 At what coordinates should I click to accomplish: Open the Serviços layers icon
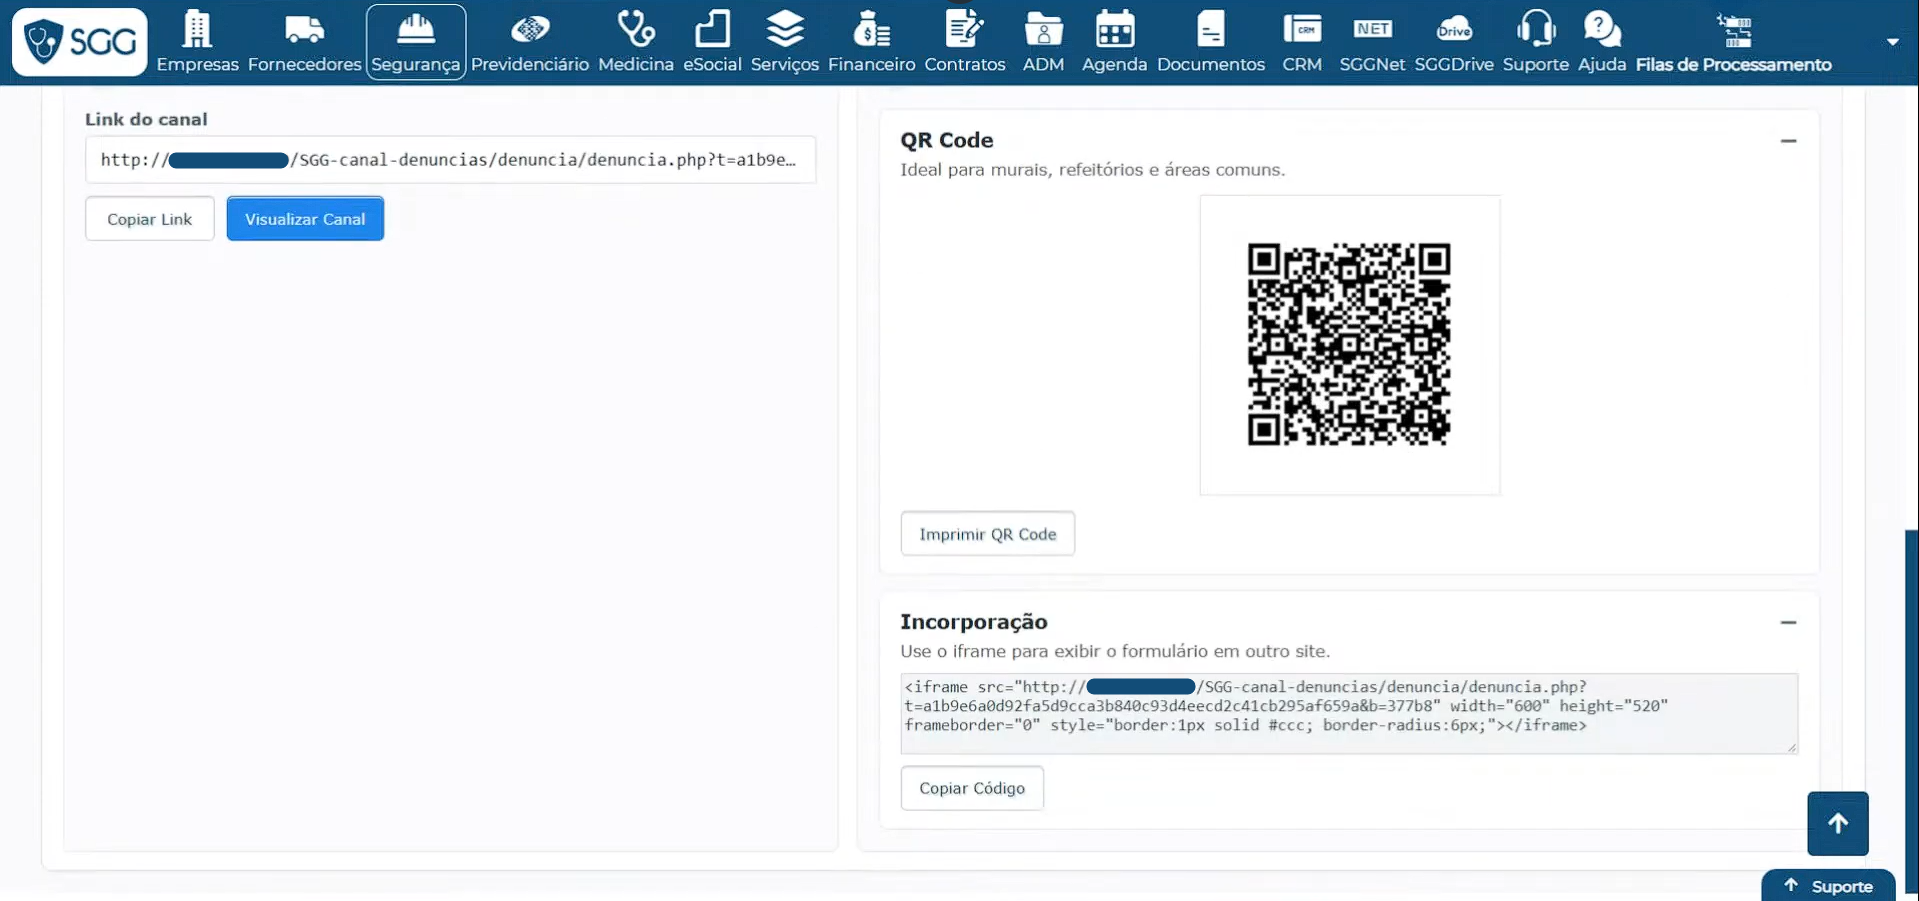[785, 29]
